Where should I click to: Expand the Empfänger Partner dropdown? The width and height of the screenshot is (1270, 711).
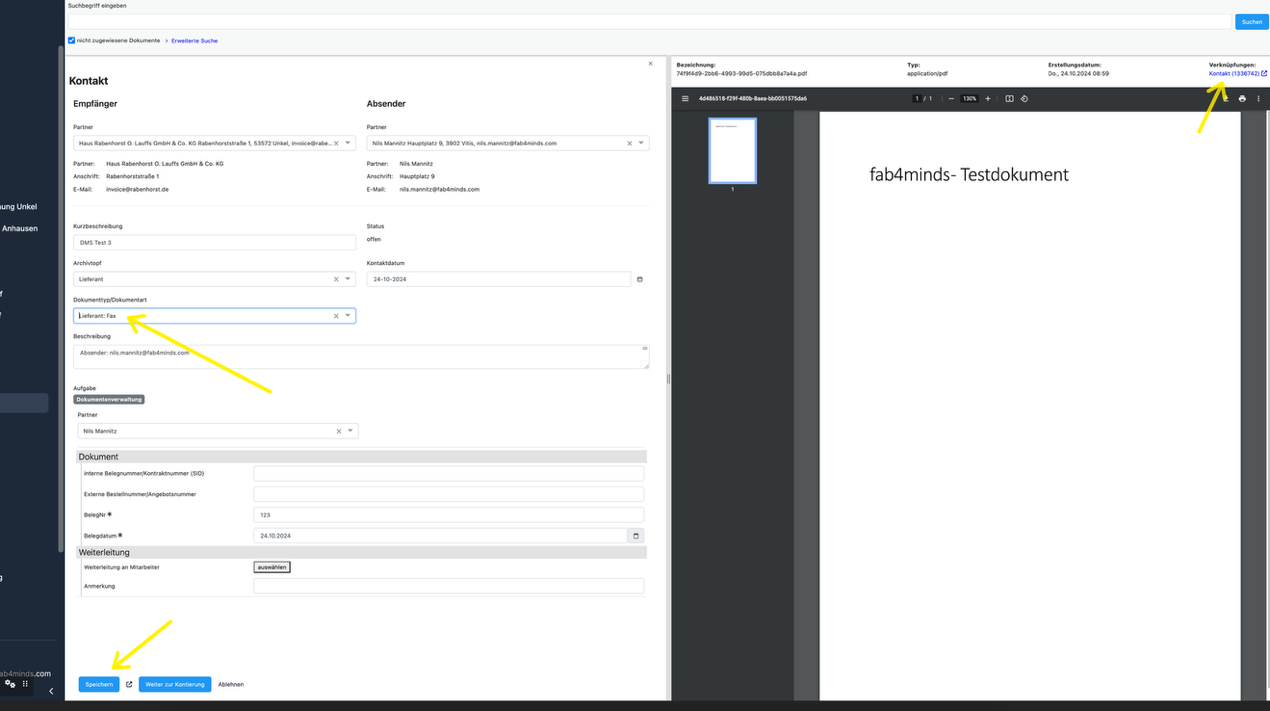pos(348,143)
